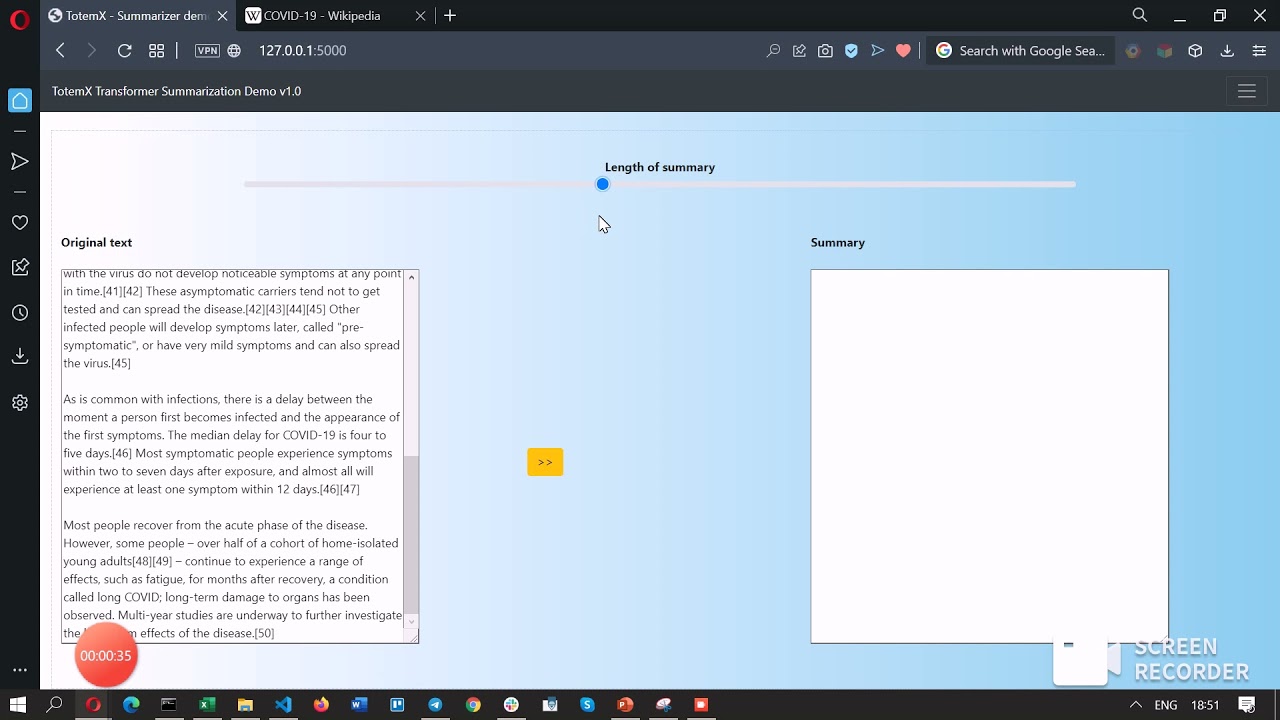Go back to the previous page
The width and height of the screenshot is (1280, 720).
point(60,50)
